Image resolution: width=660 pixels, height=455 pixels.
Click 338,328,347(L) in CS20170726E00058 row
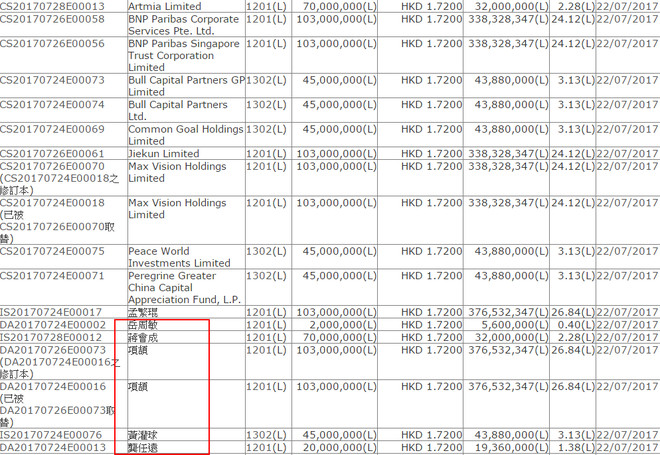(508, 19)
